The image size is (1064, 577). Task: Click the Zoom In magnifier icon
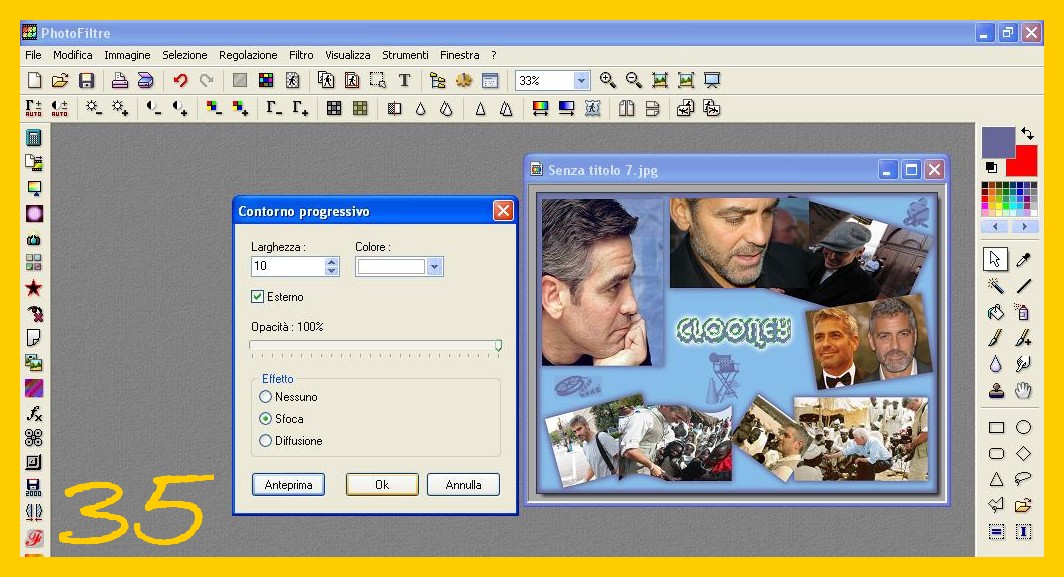[x=607, y=81]
